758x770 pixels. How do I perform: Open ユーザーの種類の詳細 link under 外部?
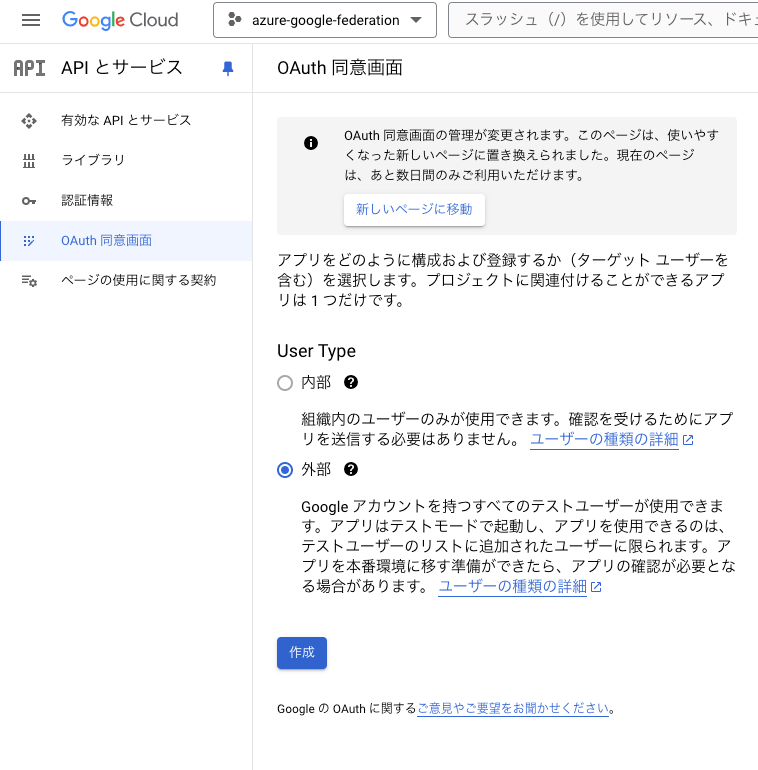click(x=513, y=586)
